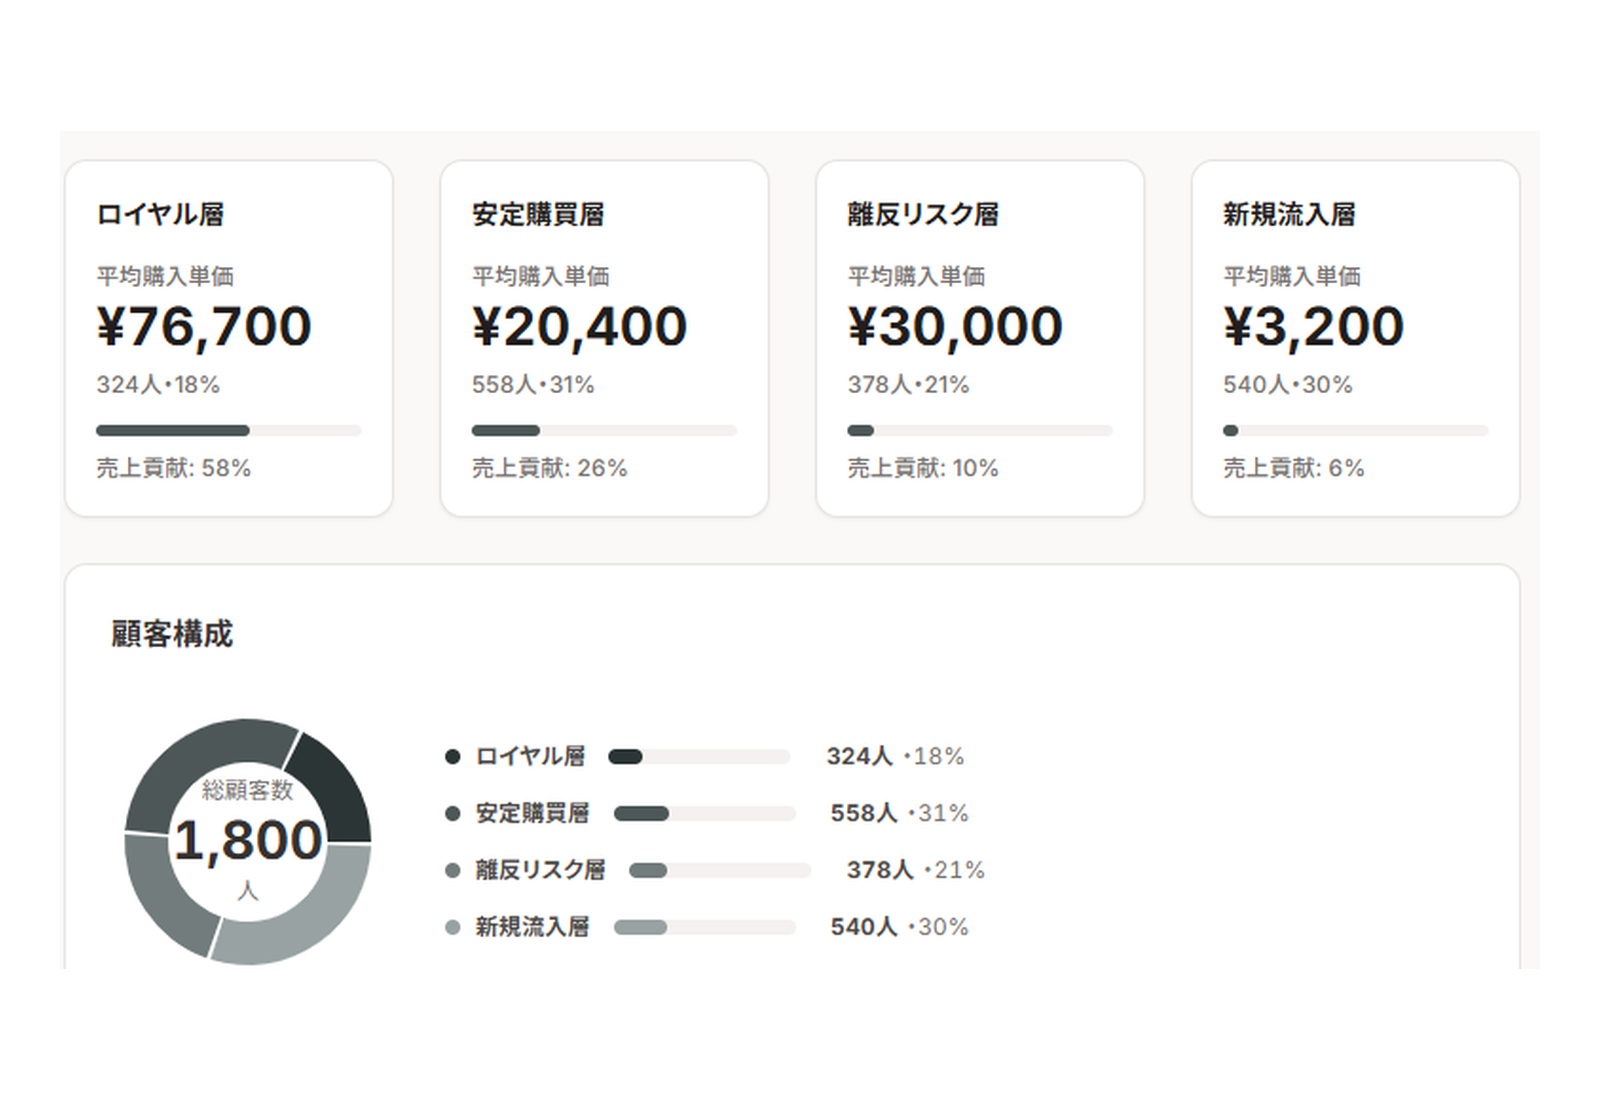This screenshot has width=1600, height=1100.
Task: Click the 1,800 total customers donut center
Action: [248, 840]
